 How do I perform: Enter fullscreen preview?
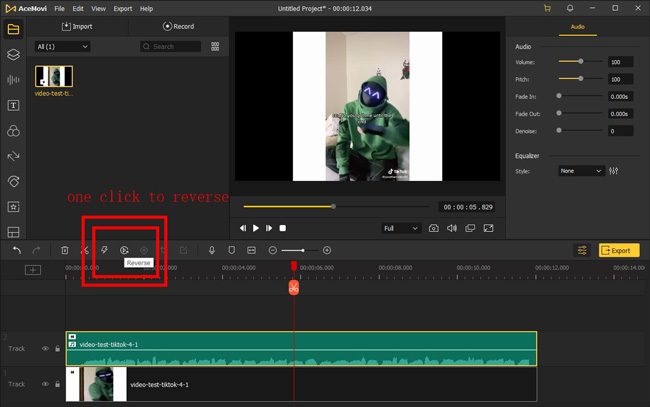point(488,228)
